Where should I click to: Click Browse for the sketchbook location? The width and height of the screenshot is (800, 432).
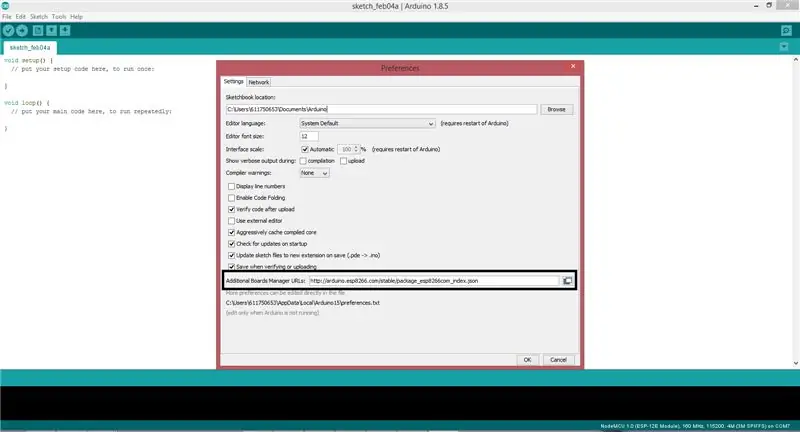(556, 109)
